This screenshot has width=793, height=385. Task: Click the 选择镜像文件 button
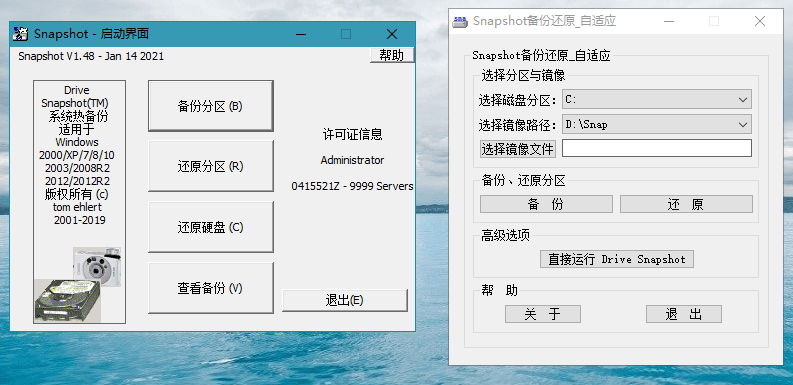518,149
